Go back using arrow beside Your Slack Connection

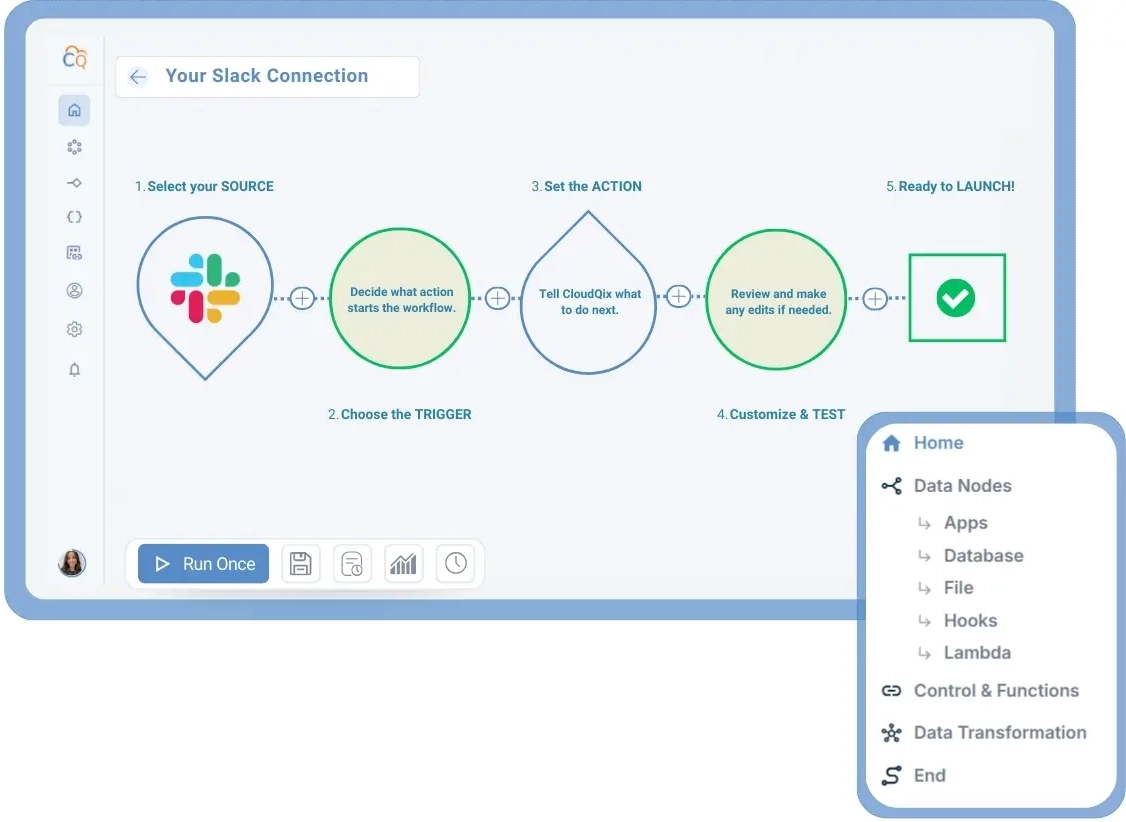(138, 77)
